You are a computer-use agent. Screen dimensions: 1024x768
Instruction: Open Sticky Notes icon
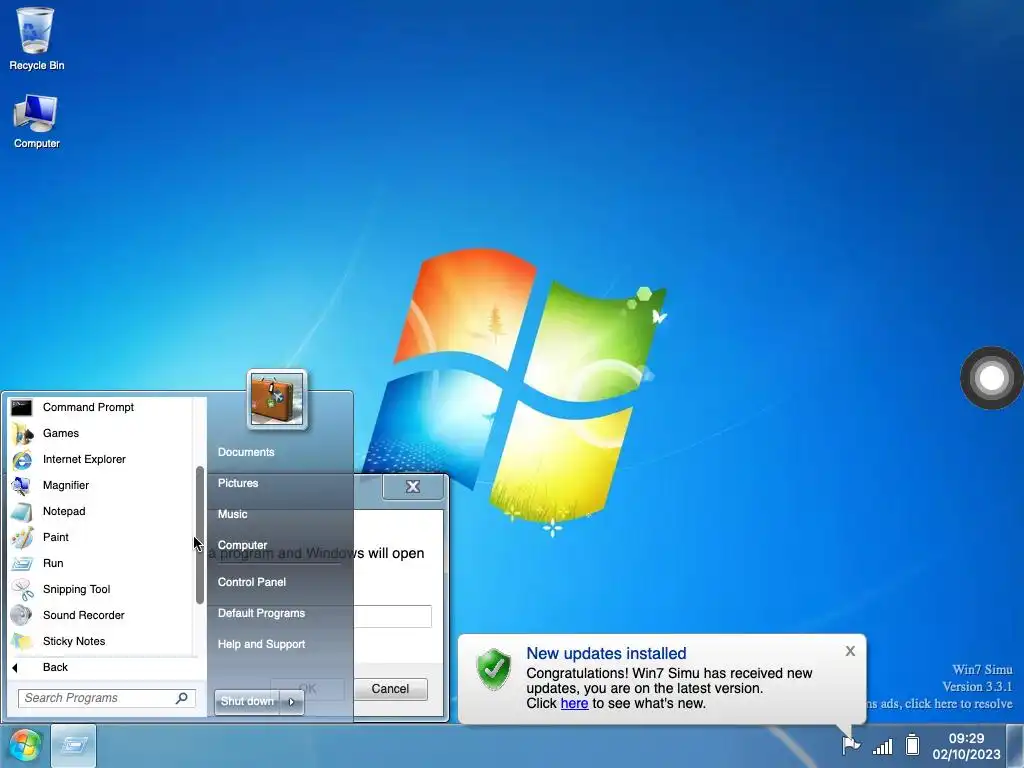point(22,641)
